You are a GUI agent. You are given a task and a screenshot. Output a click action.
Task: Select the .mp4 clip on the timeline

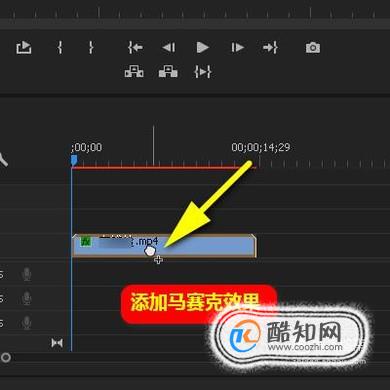[164, 246]
